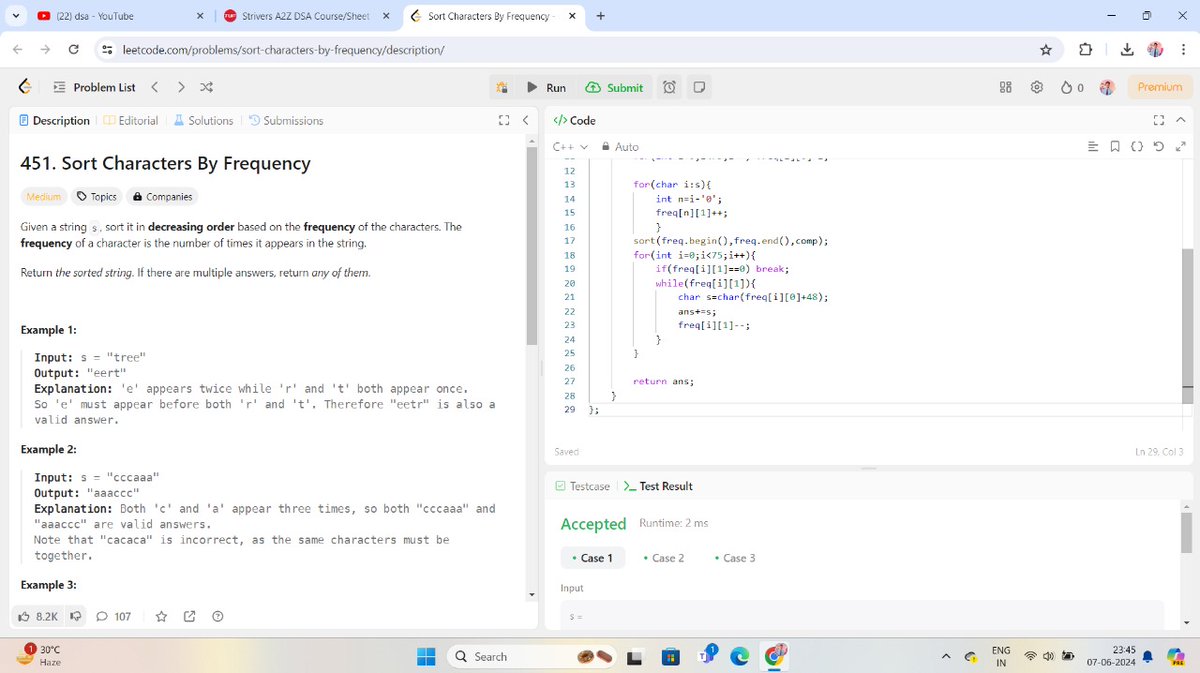Open the layout grid icon
This screenshot has width=1200, height=673.
coord(1006,87)
